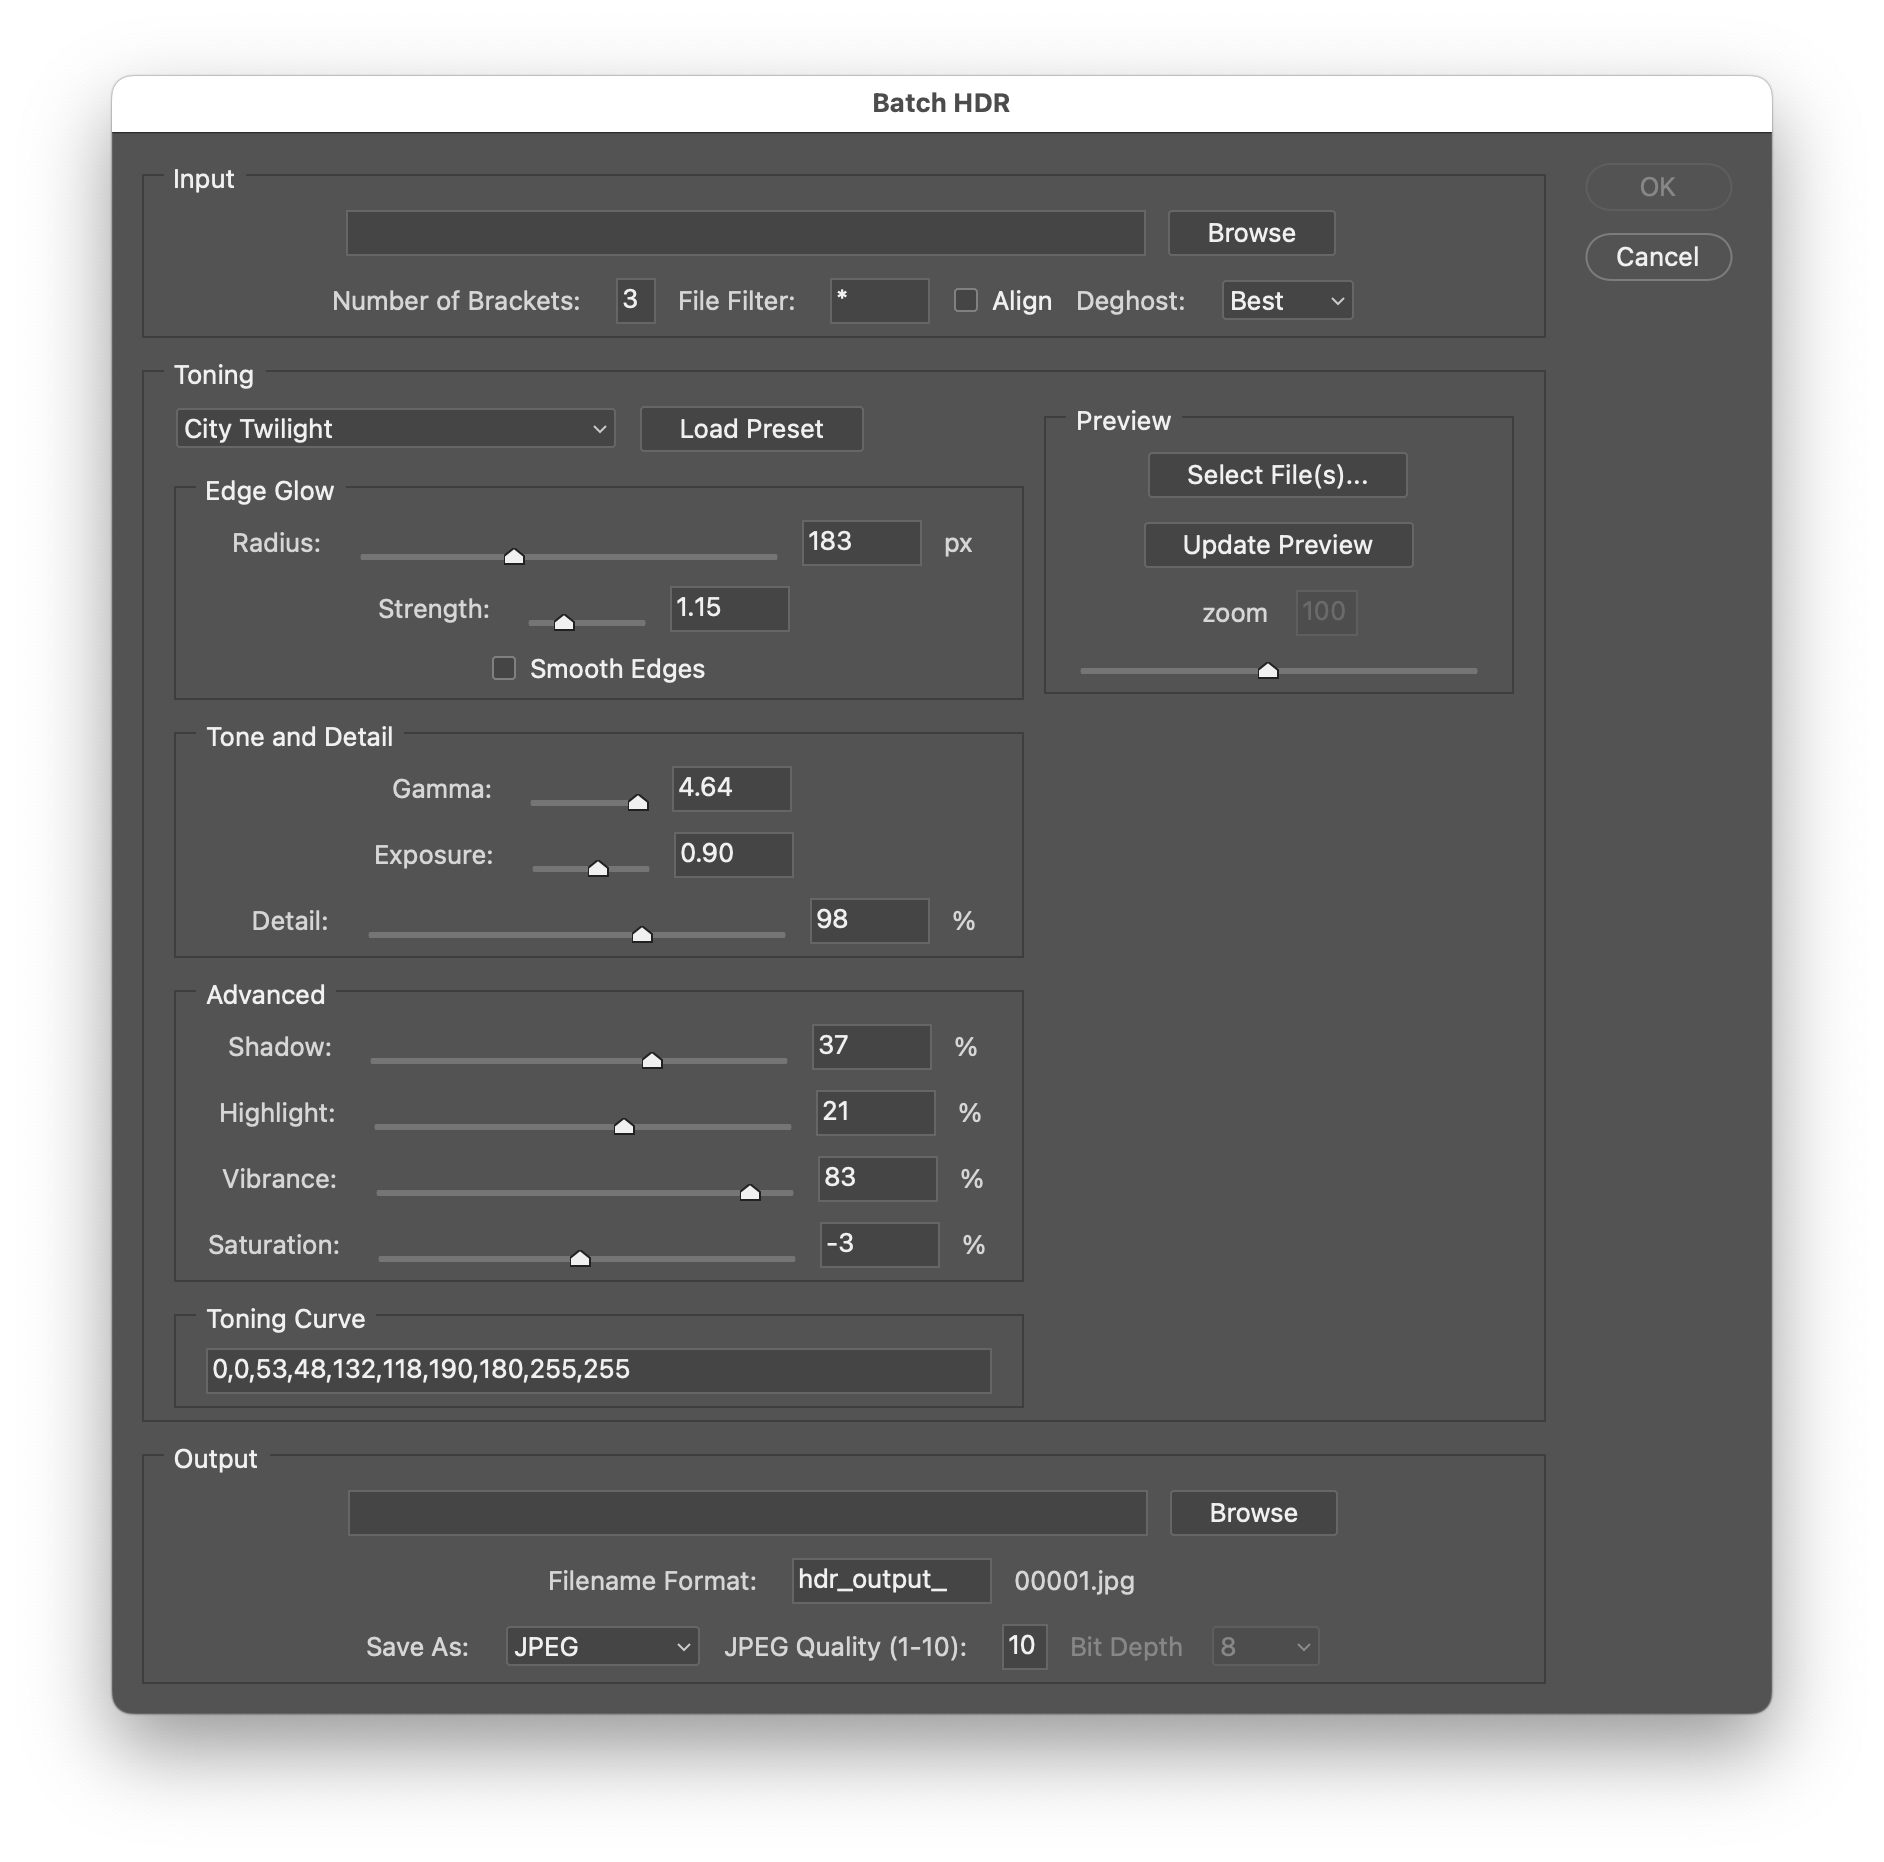This screenshot has height=1862, width=1884.
Task: Click the Vibrance value field showing 83
Action: tap(878, 1179)
